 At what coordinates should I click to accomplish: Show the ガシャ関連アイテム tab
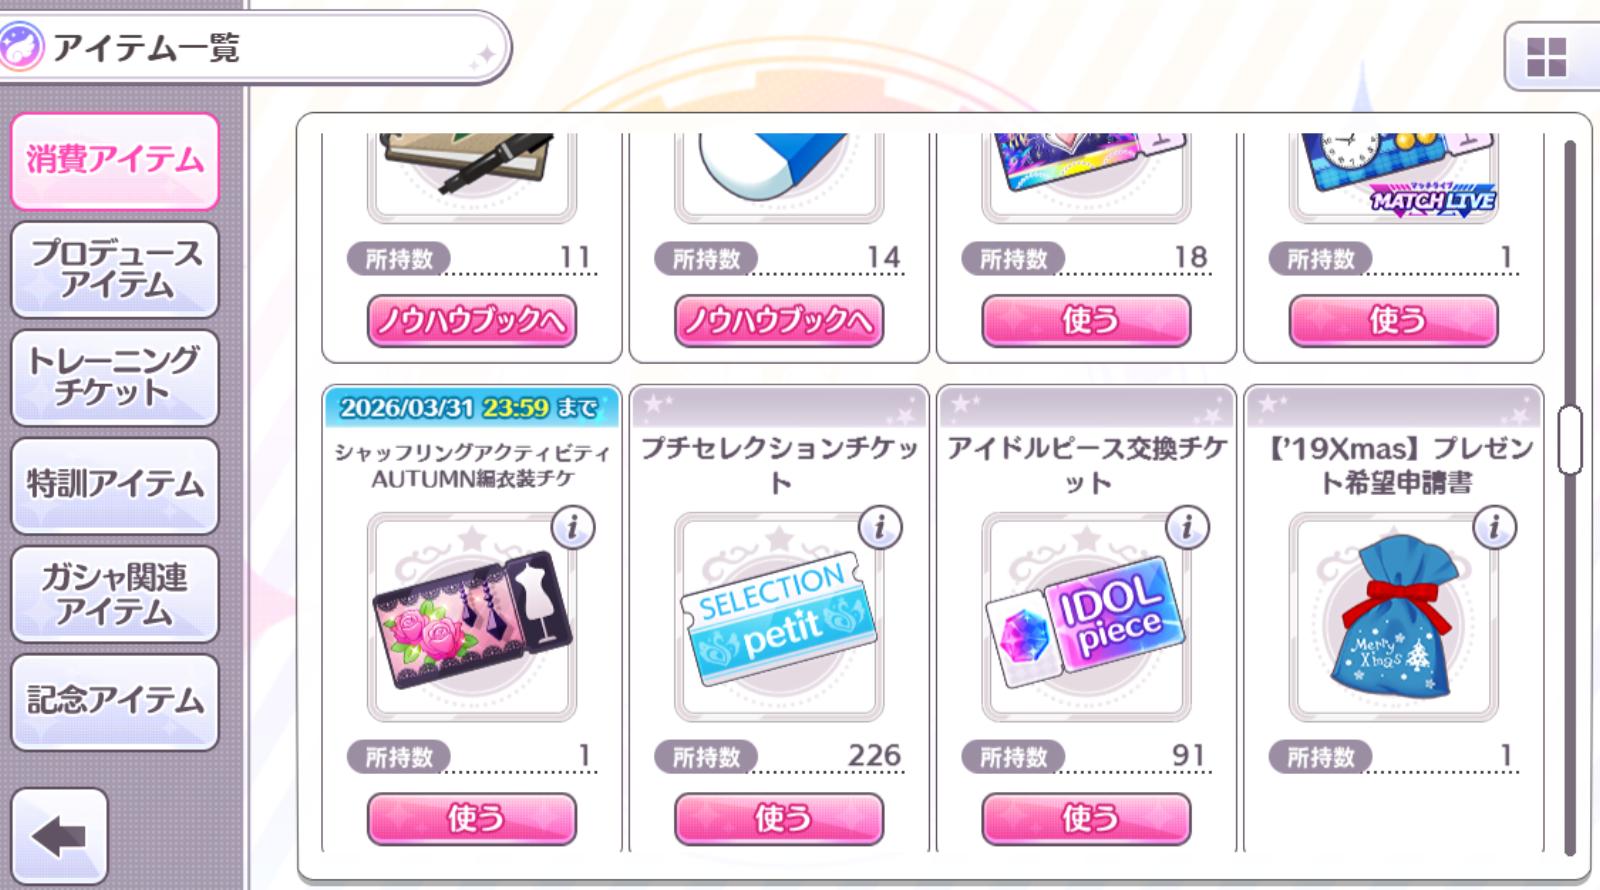[115, 594]
